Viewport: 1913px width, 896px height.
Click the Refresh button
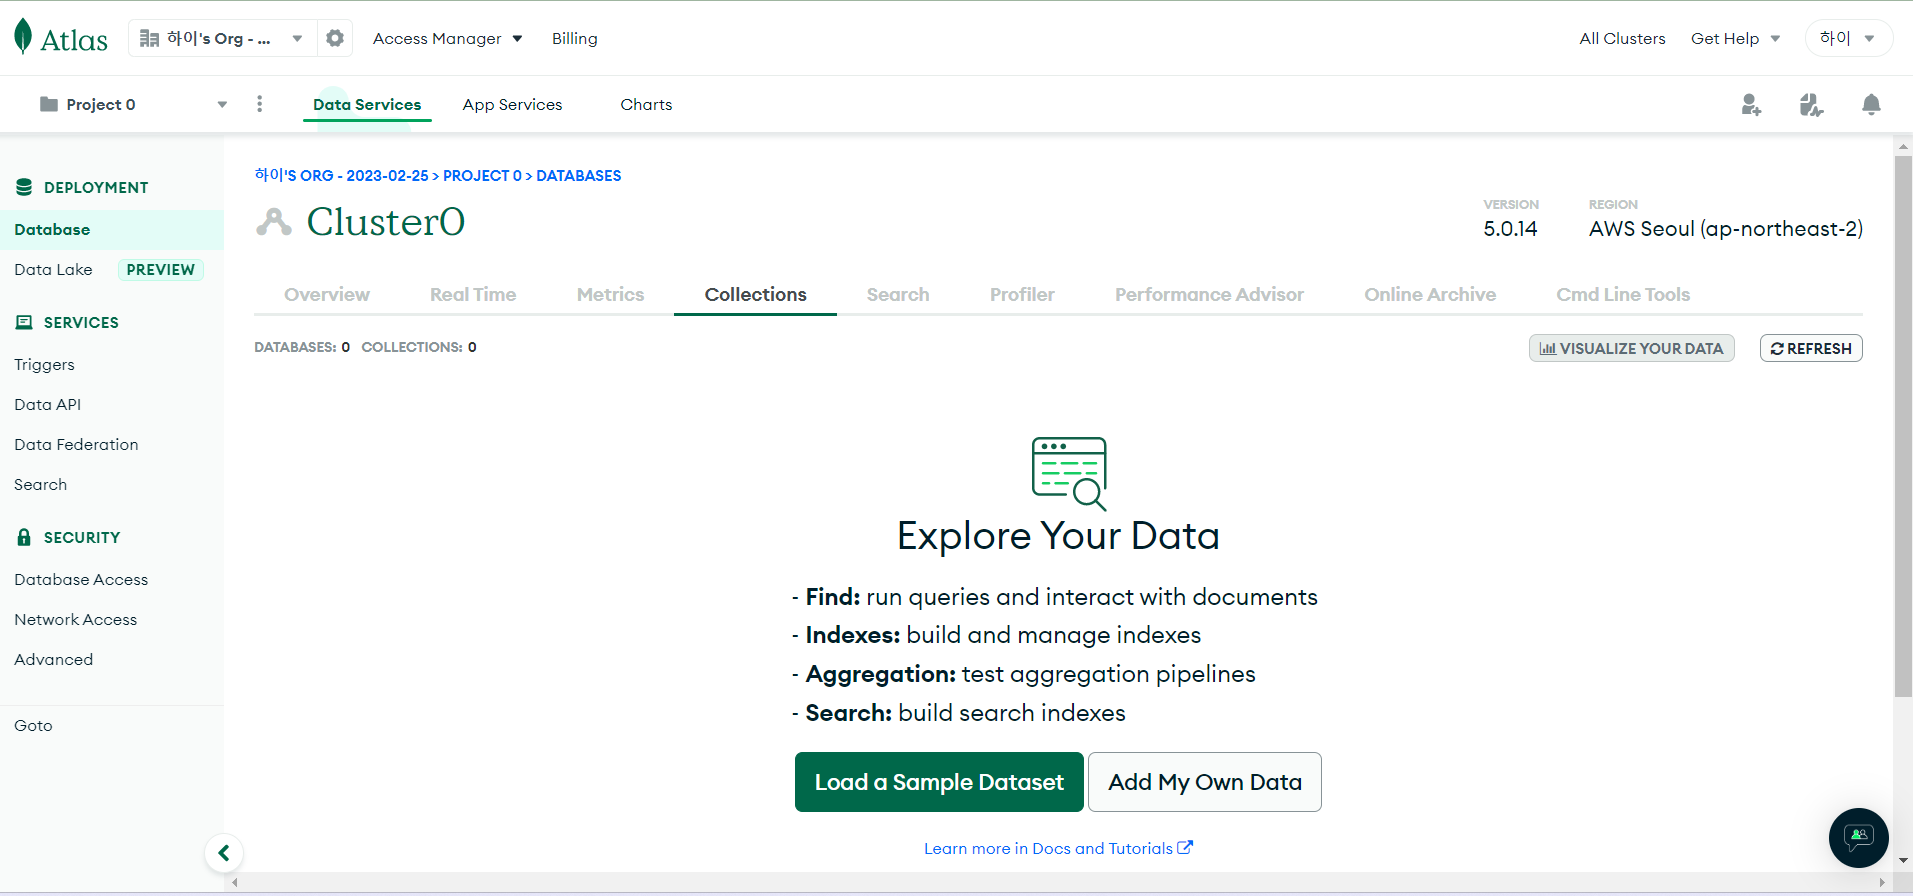click(x=1811, y=348)
